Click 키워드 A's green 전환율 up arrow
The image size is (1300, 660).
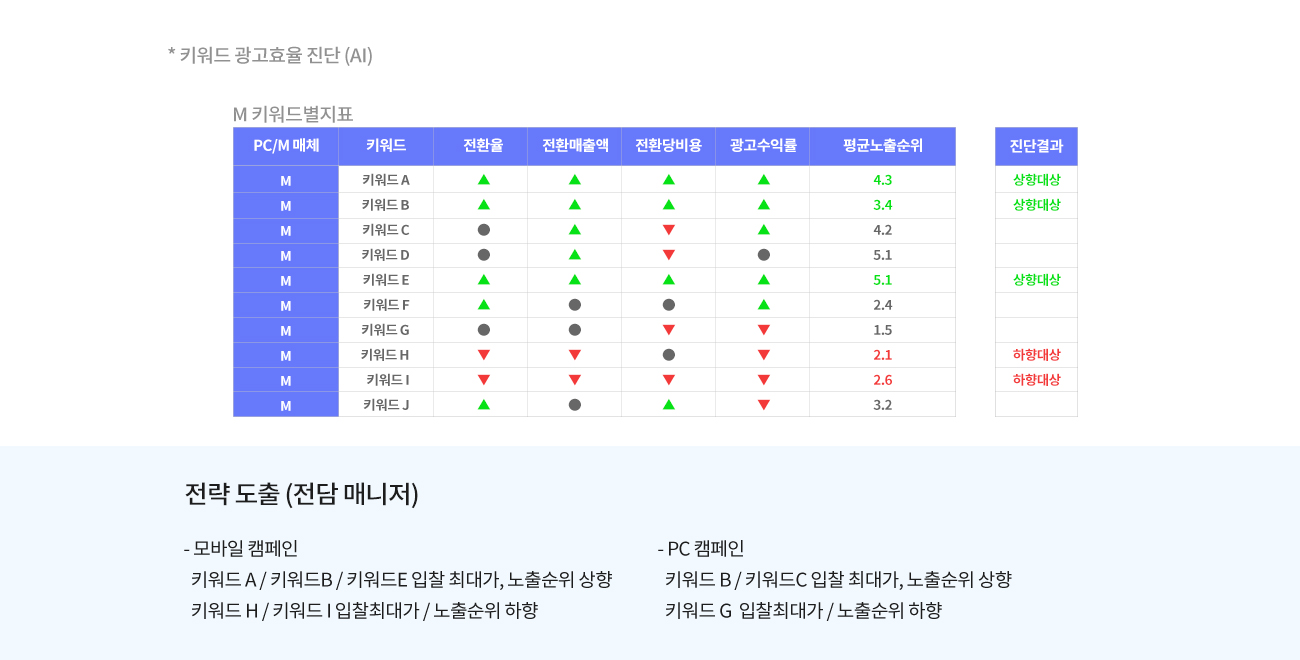coord(484,180)
